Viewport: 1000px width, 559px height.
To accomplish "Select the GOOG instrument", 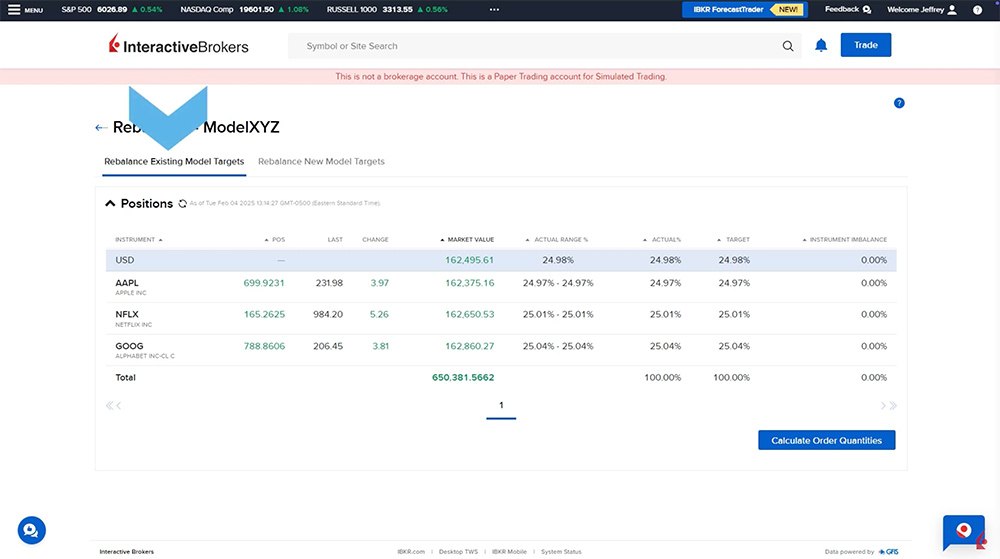I will pos(129,346).
